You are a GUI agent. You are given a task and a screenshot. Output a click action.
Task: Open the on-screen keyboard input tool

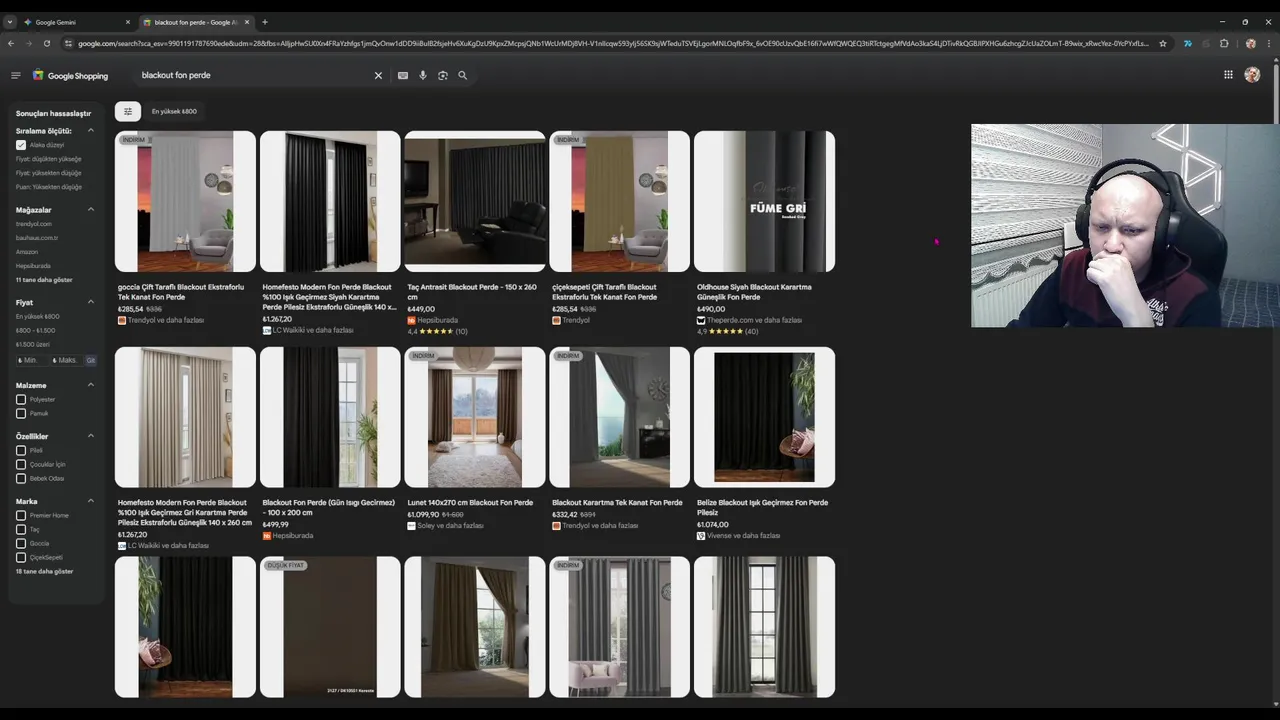click(403, 75)
